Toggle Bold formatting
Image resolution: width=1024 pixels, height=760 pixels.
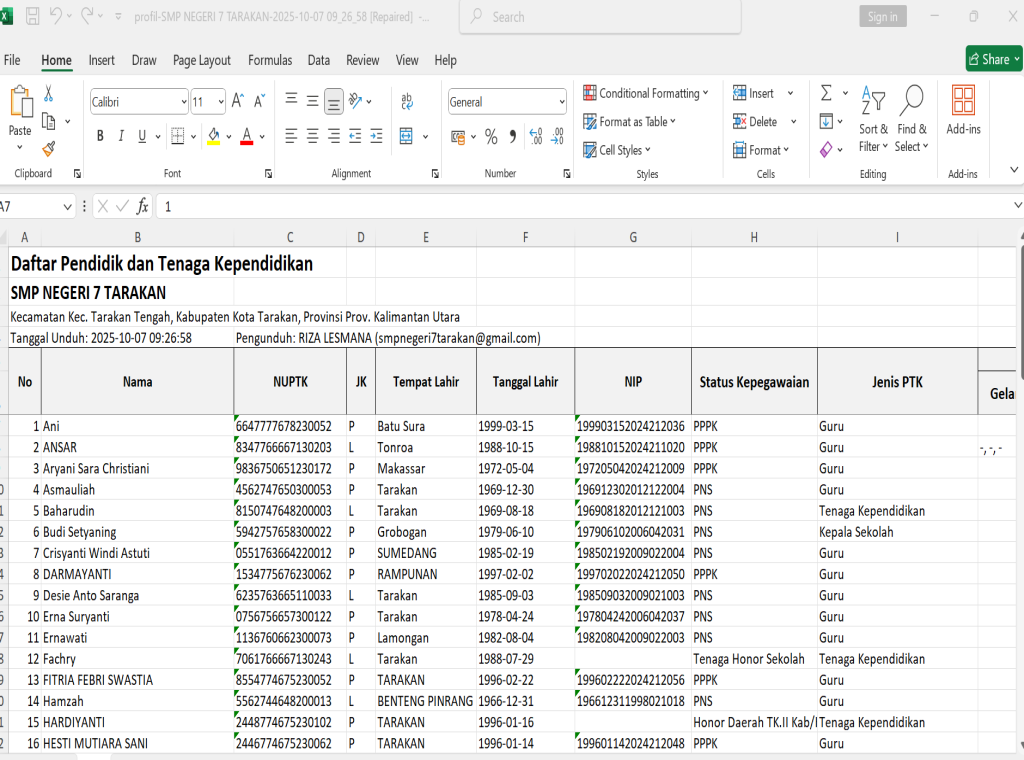100,136
